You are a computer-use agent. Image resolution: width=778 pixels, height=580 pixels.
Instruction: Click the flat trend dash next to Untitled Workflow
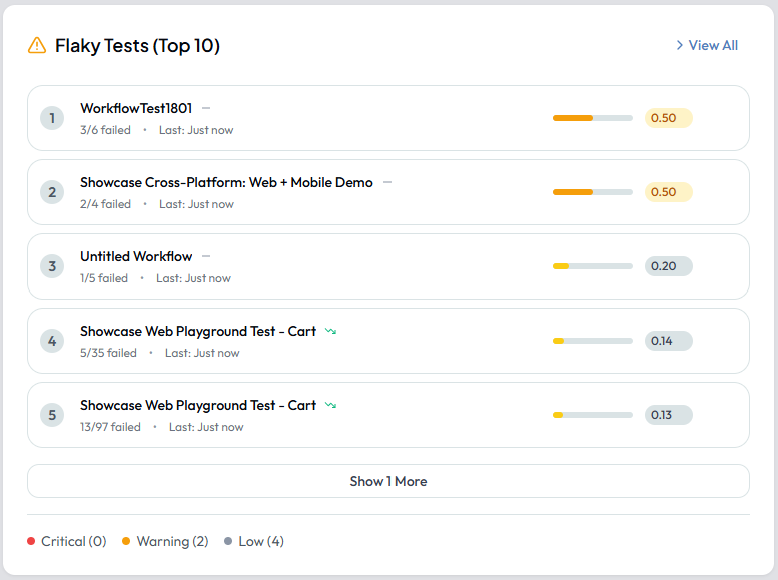[x=206, y=256]
